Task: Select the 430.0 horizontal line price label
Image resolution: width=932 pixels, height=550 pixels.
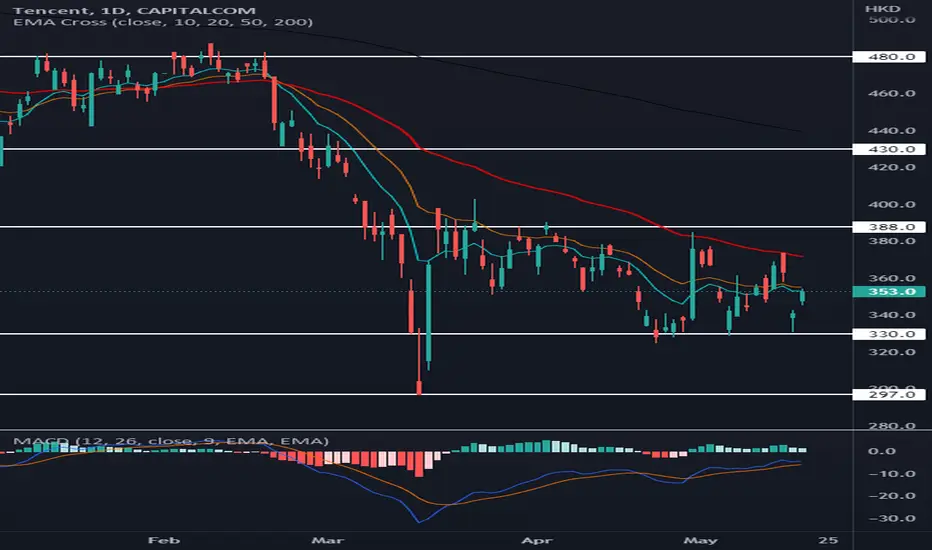Action: pos(889,149)
